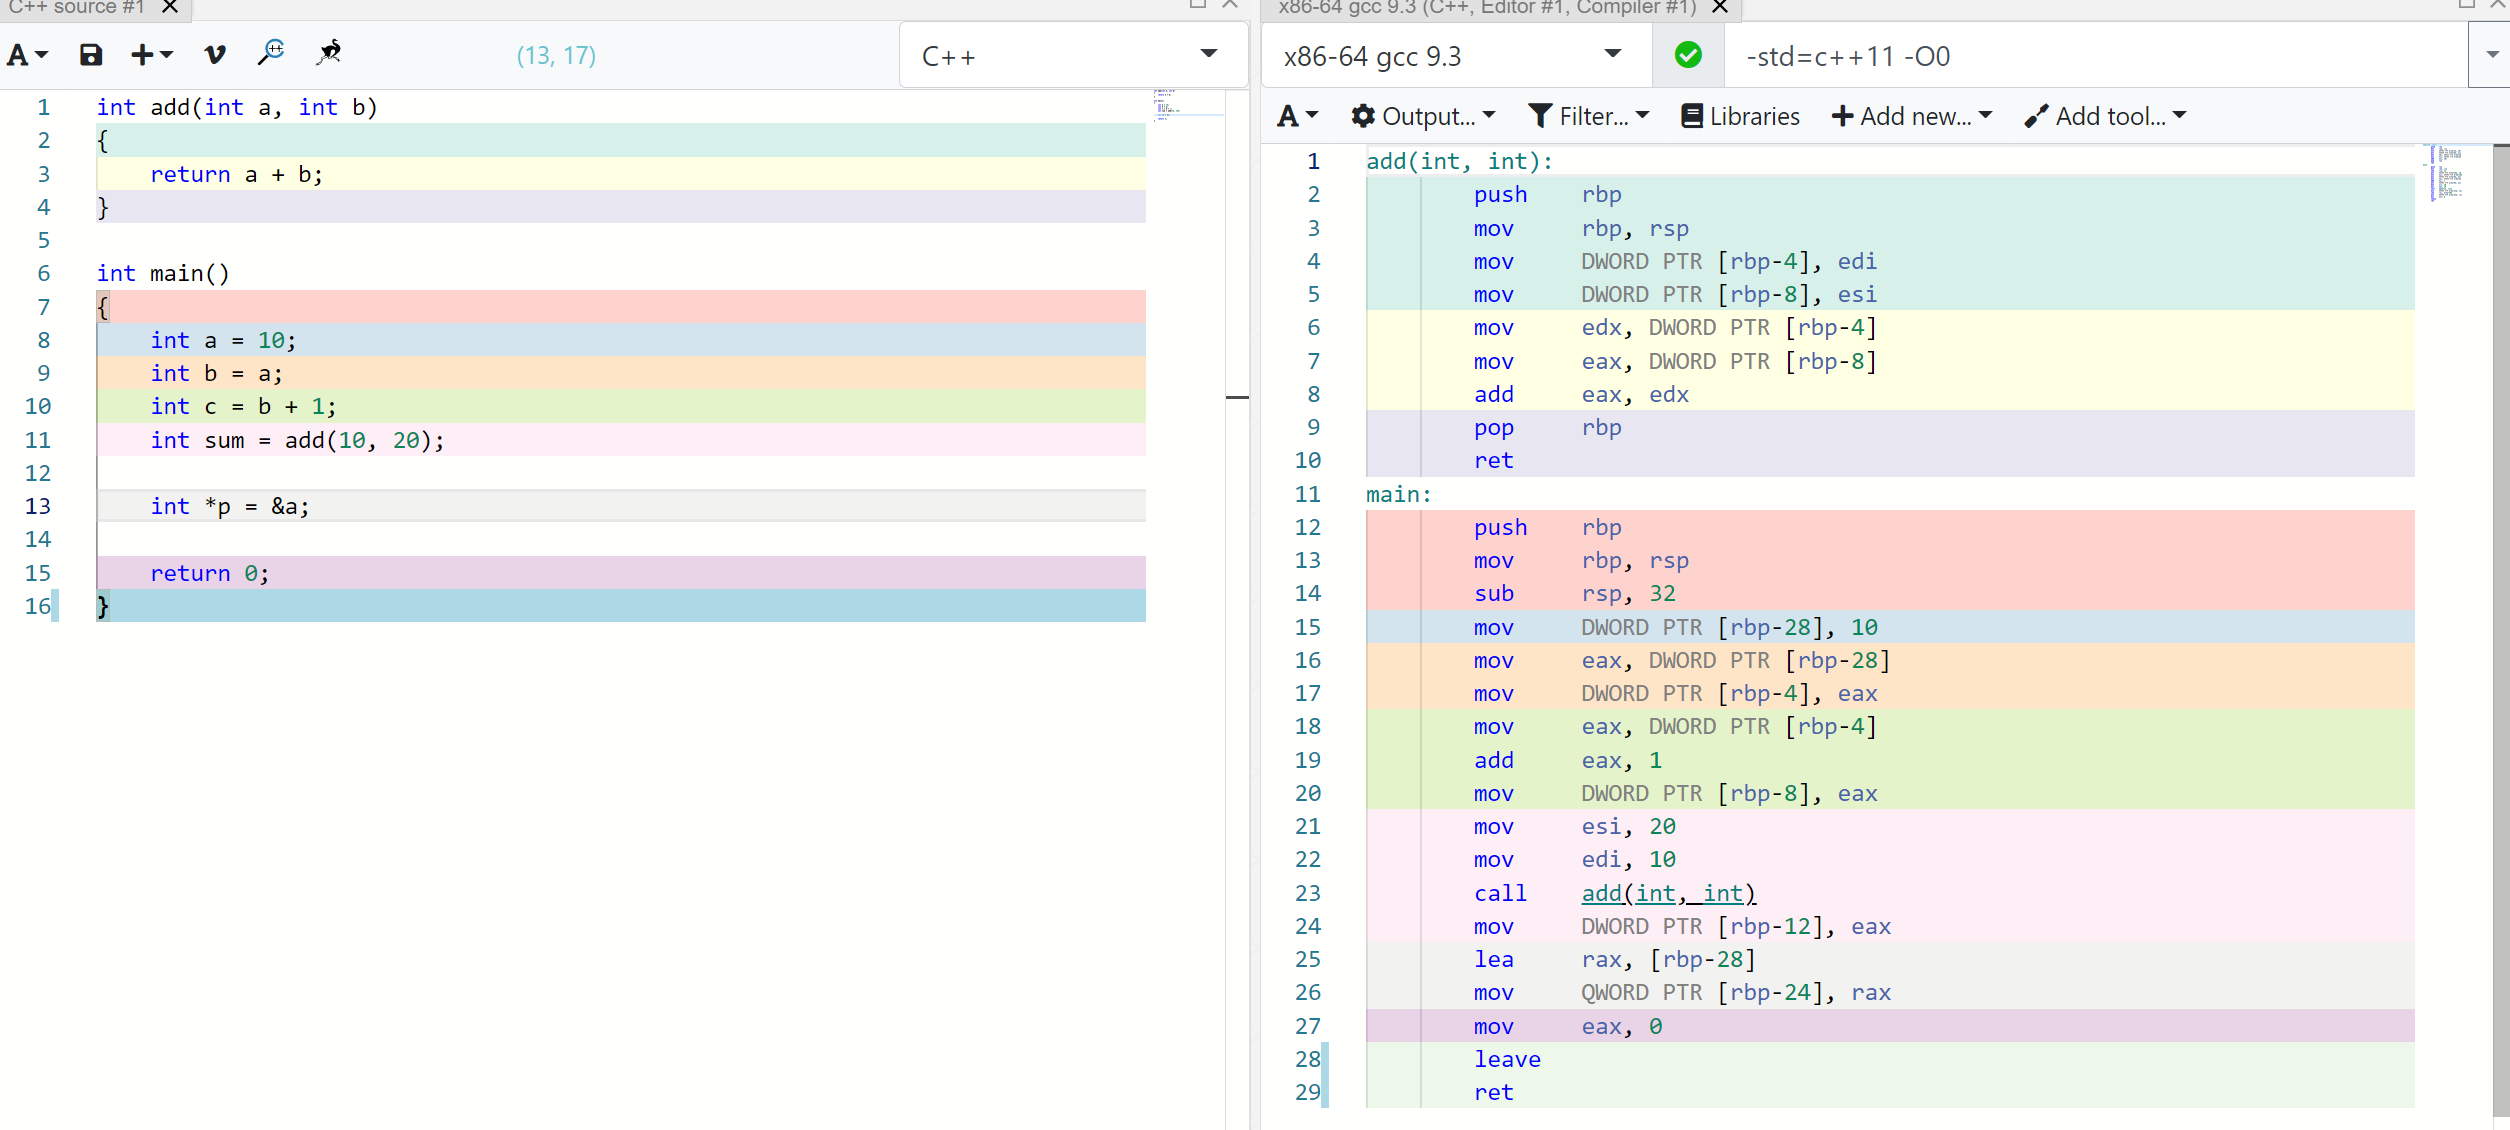Open the Filter options dropdown
2510x1130 pixels.
coord(1588,117)
